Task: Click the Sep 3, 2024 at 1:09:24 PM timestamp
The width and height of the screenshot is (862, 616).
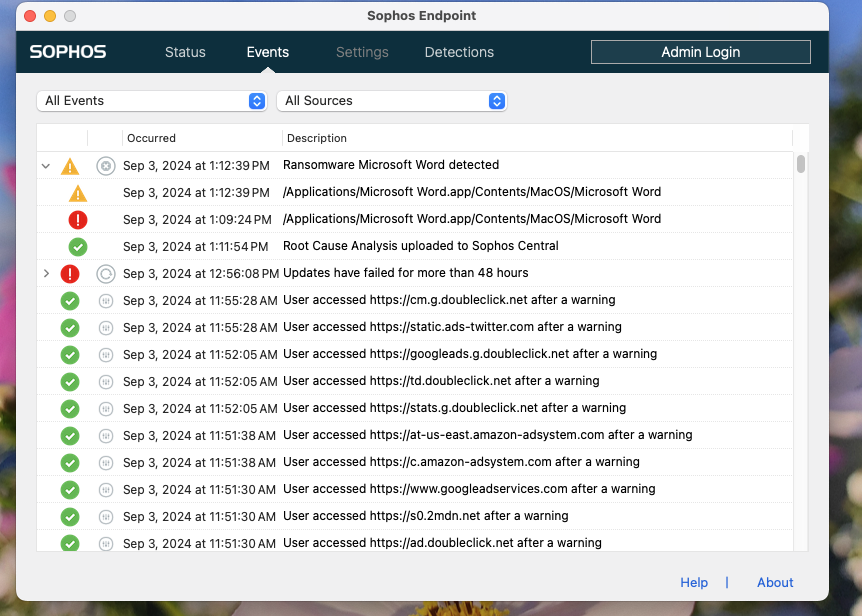Action: pos(197,219)
